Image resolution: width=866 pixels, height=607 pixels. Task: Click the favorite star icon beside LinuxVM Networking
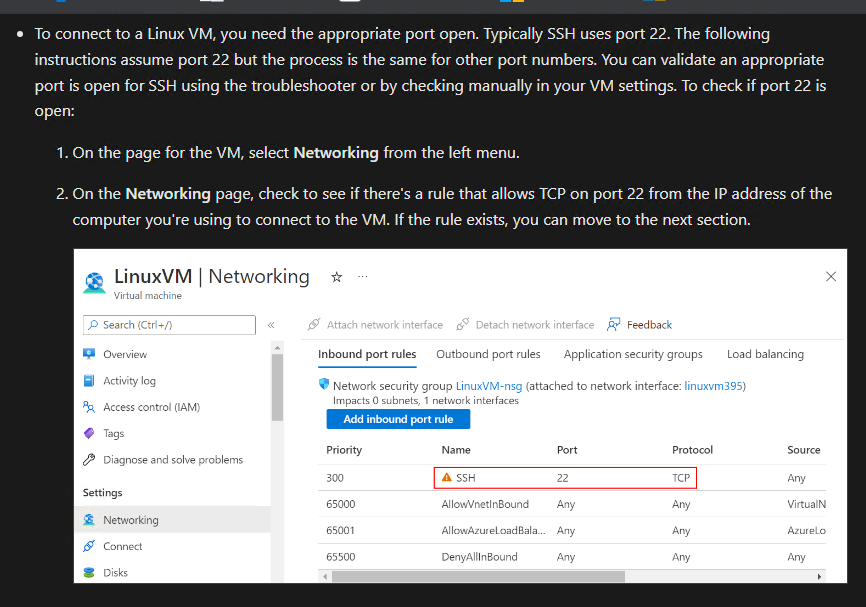coord(336,277)
